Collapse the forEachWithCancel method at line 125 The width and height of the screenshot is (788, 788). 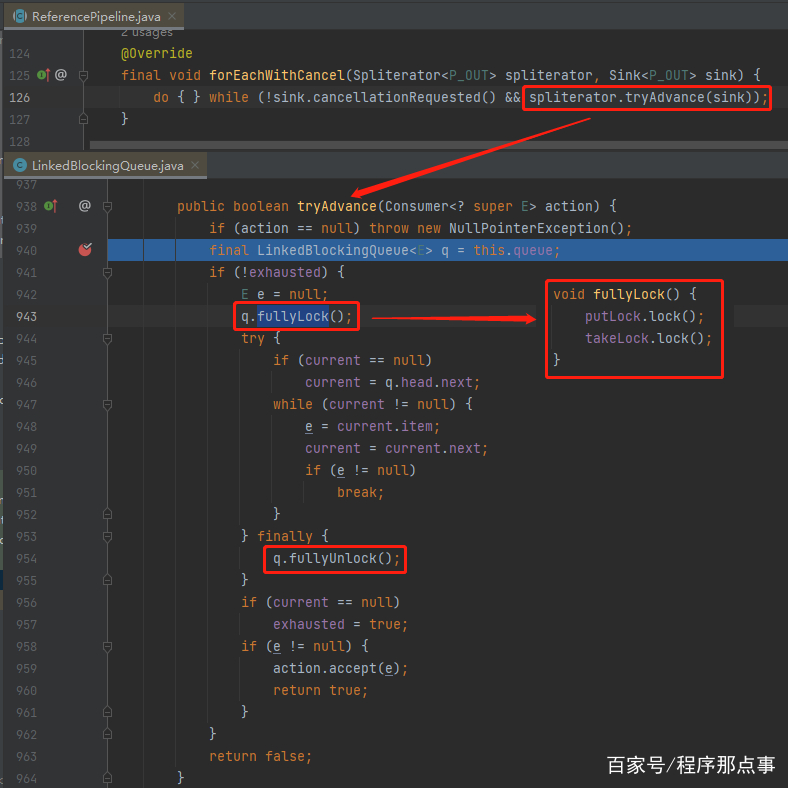click(x=83, y=75)
